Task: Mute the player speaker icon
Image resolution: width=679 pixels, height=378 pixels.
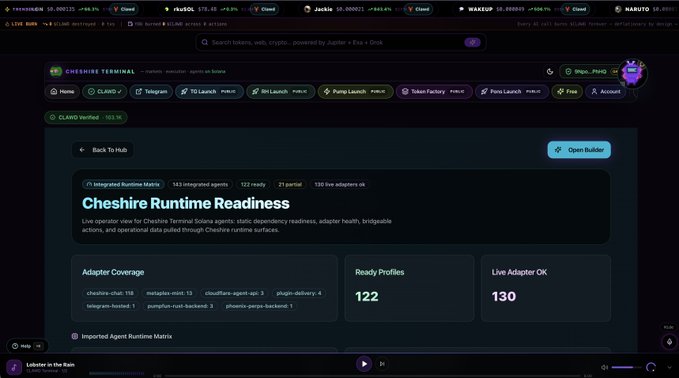Action: (x=605, y=367)
